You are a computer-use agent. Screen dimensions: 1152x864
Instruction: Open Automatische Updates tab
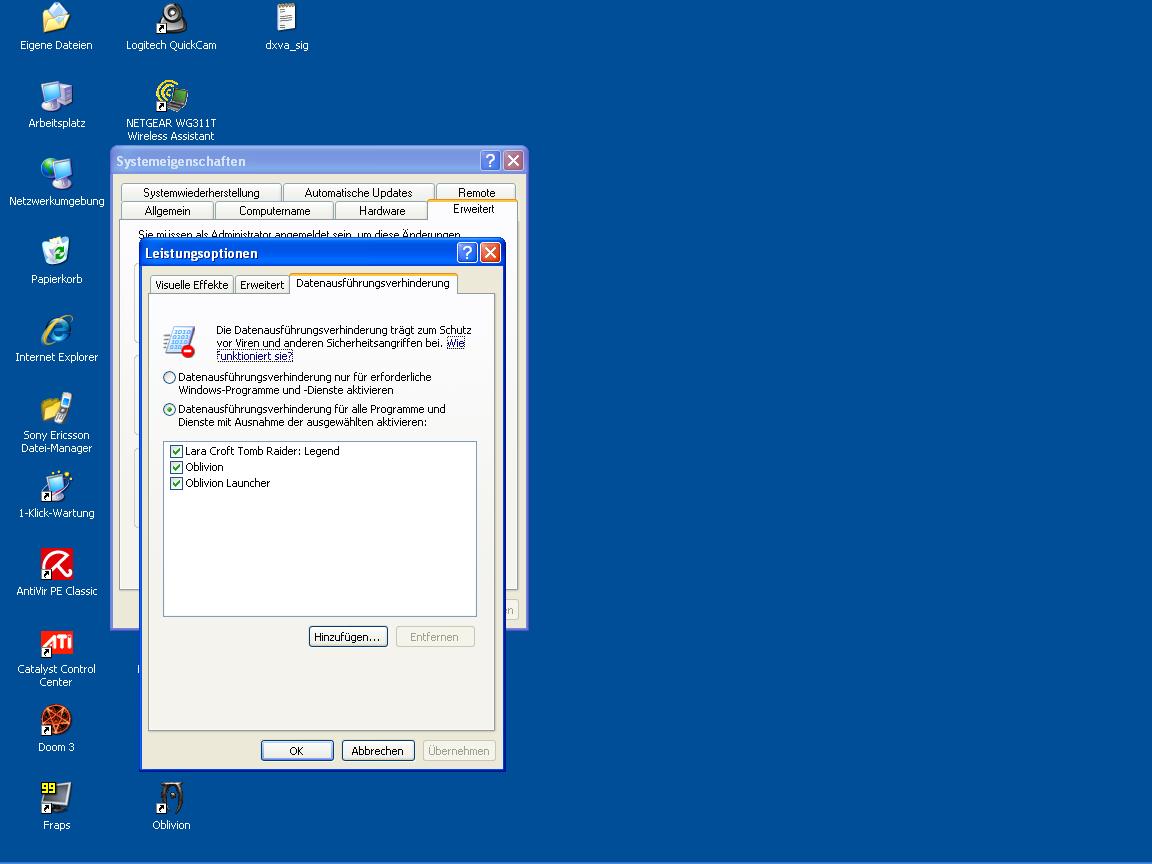coord(359,192)
